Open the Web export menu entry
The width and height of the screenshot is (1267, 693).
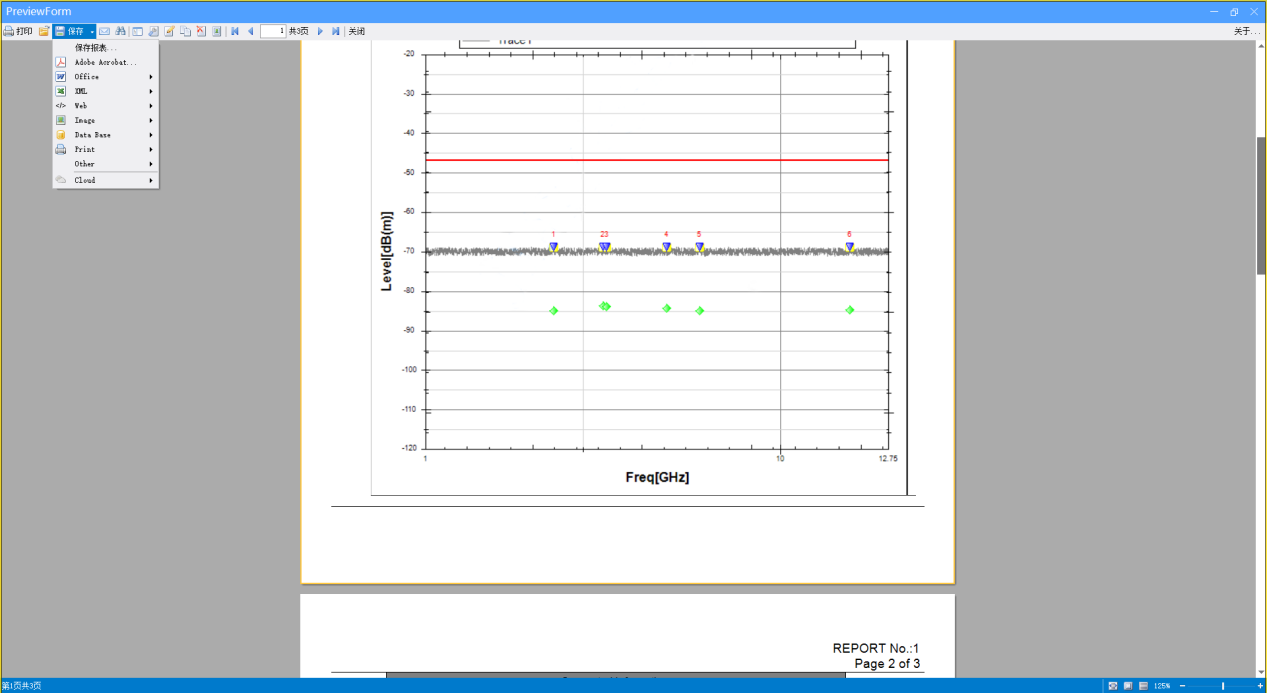105,106
